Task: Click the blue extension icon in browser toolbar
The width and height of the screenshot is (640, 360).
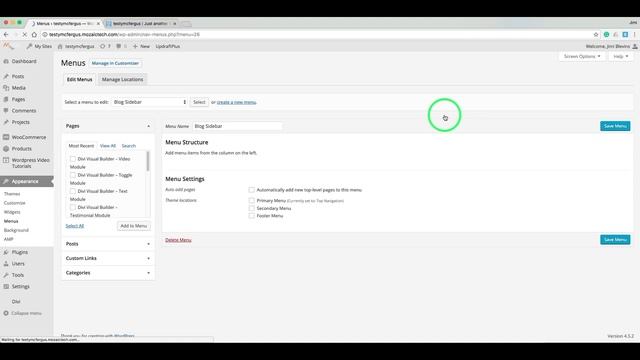Action: 625,35
